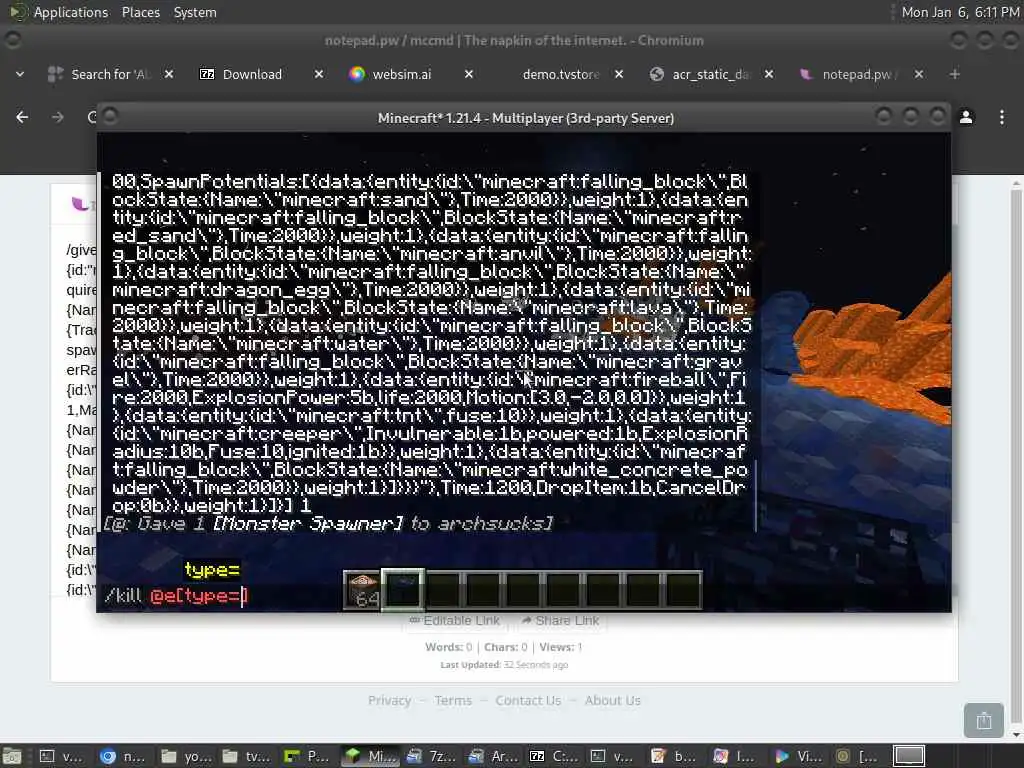Viewport: 1024px width, 768px height.
Task: Open the System menu
Action: click(x=195, y=12)
